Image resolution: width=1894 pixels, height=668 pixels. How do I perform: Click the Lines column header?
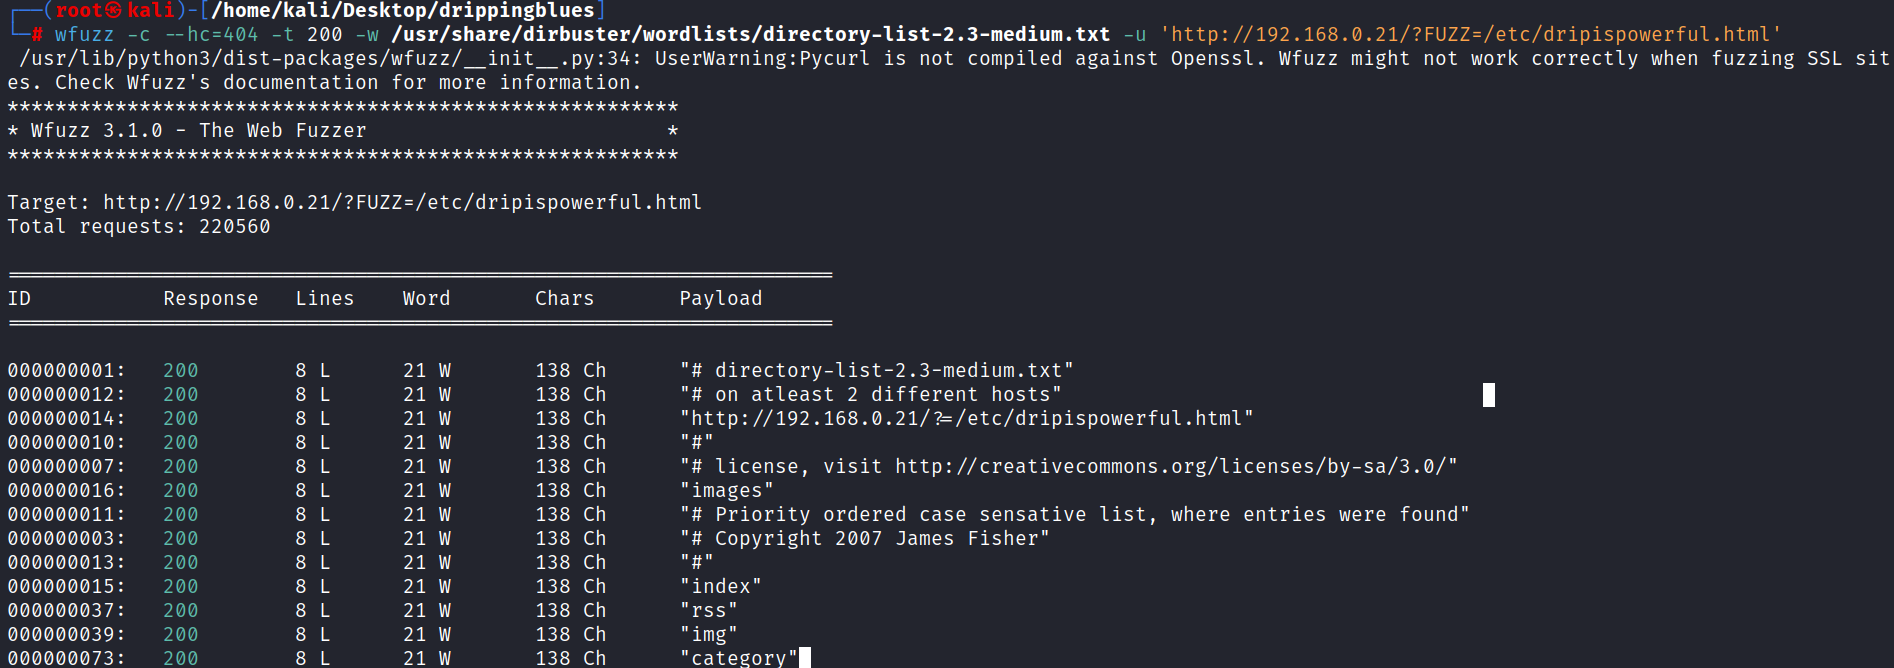pos(325,298)
